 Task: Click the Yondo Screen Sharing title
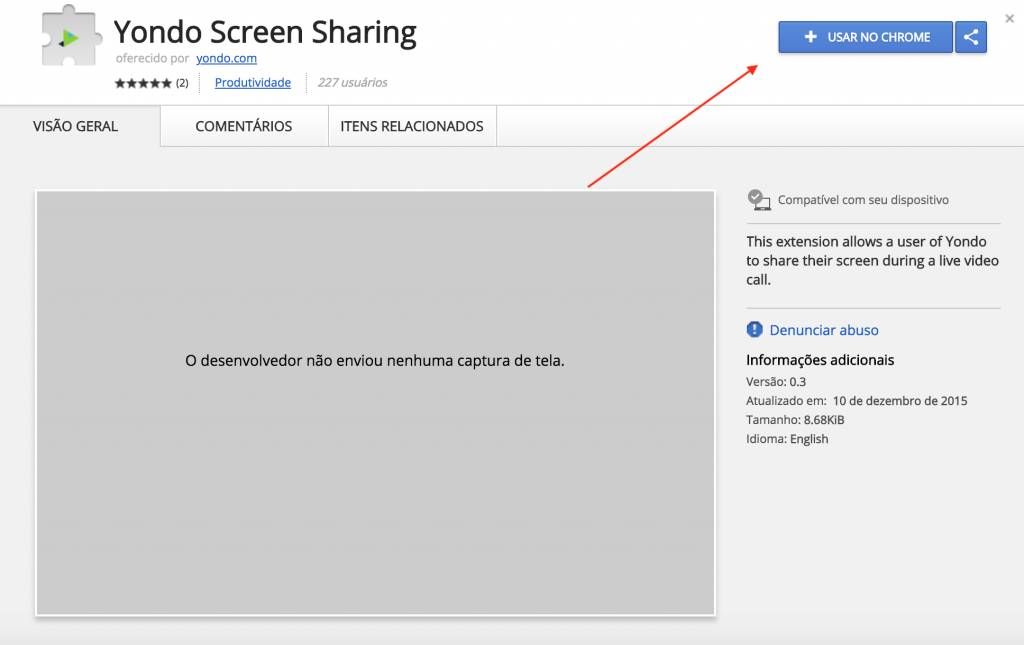click(x=265, y=32)
